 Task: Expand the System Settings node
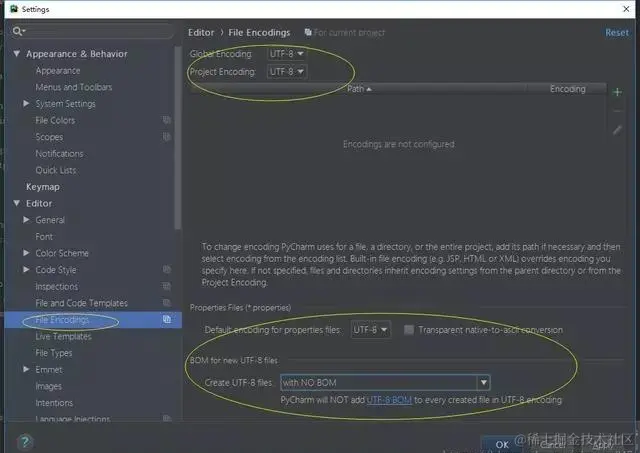[26, 104]
